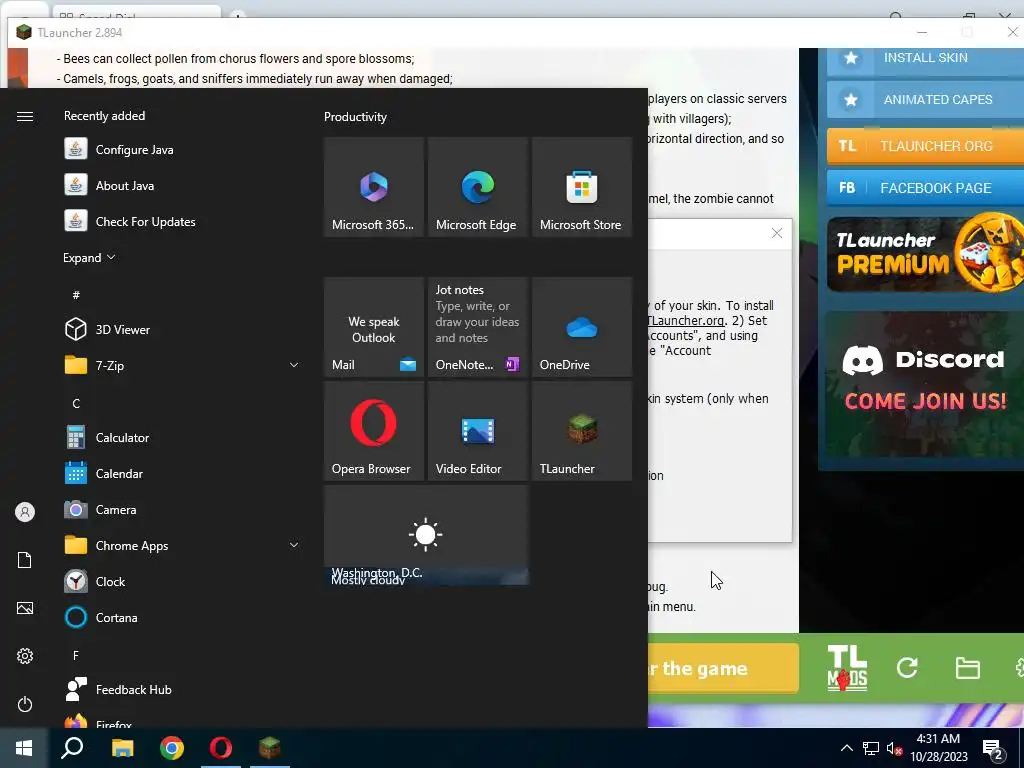Open Video Editor tile
The image size is (1024, 768).
point(477,431)
